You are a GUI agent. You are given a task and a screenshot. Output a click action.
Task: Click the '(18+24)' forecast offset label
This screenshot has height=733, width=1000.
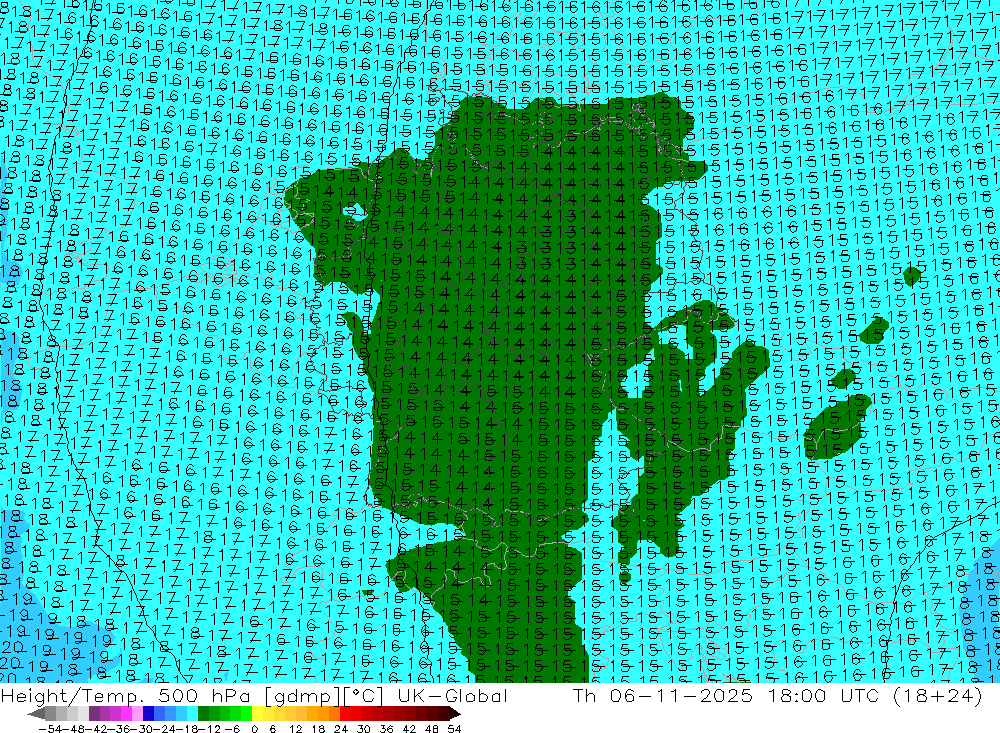point(937,696)
